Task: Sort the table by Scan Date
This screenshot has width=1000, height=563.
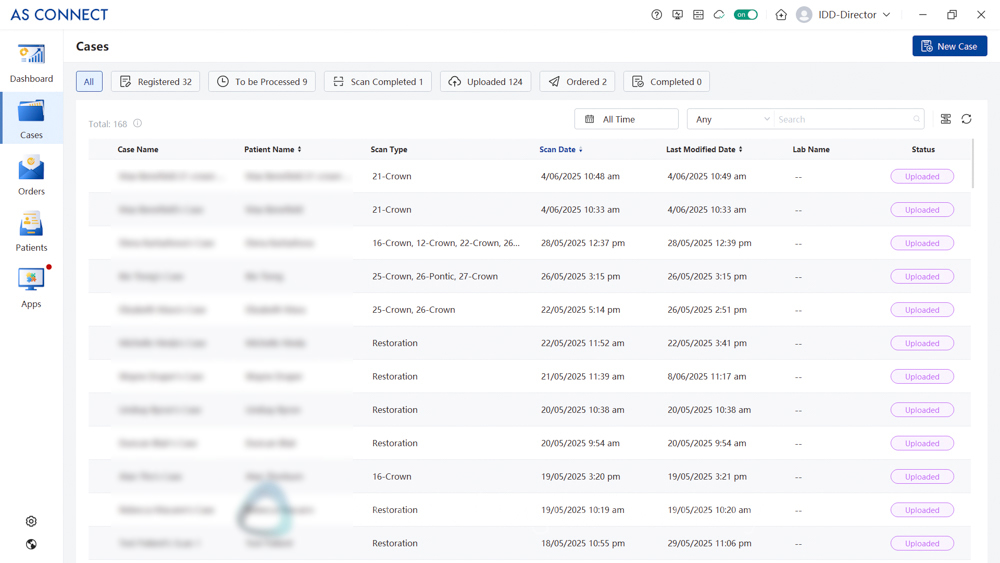Action: 561,149
